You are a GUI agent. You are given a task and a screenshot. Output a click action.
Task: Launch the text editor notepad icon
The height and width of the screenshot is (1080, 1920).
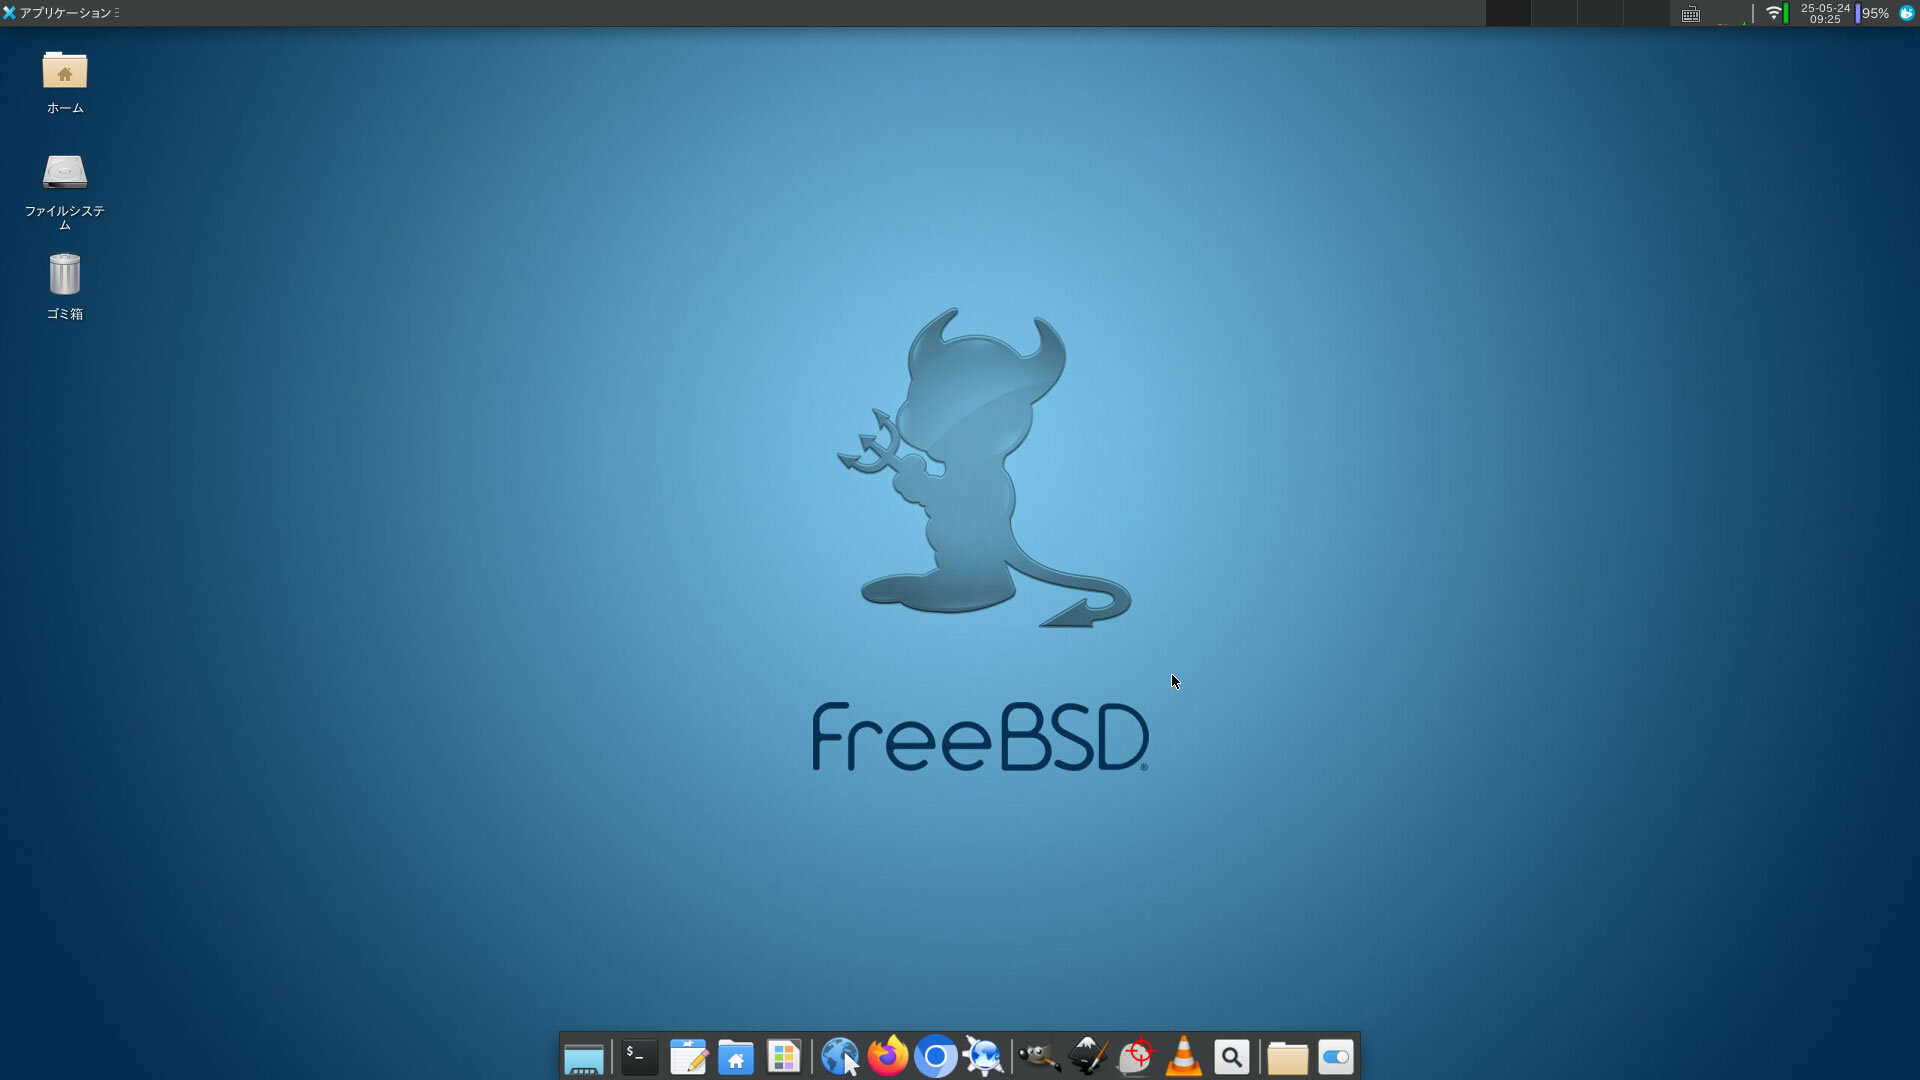pyautogui.click(x=688, y=1057)
